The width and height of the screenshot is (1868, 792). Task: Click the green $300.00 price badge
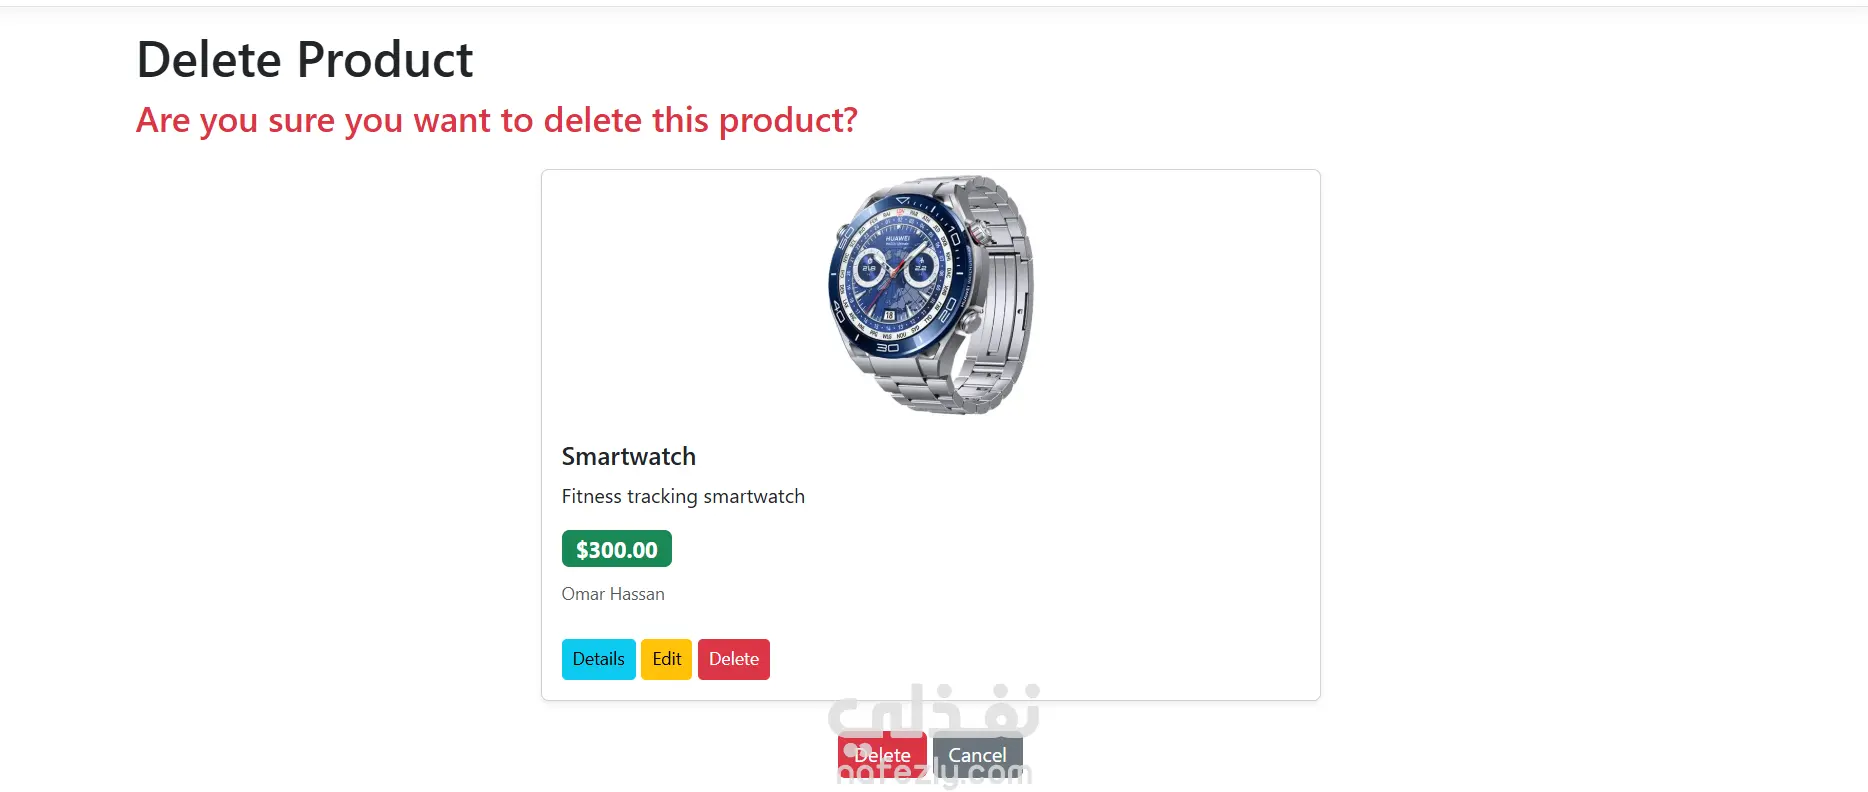(616, 549)
